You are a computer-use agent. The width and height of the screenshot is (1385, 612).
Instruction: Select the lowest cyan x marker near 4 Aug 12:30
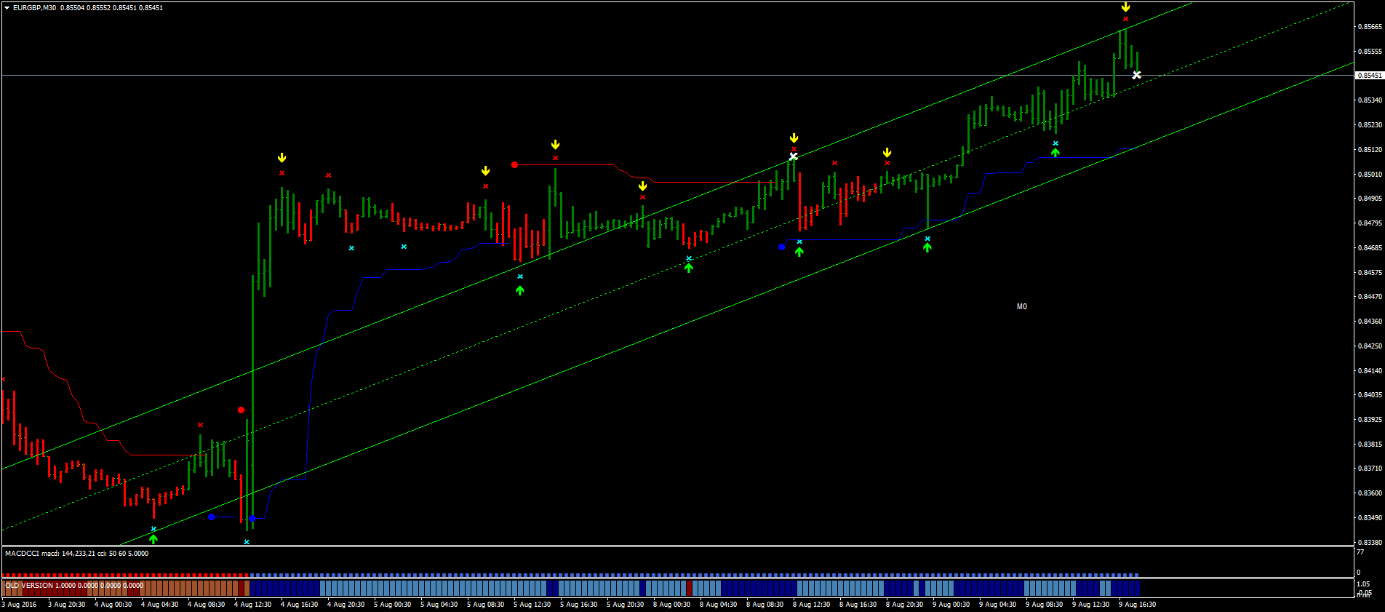(x=246, y=542)
